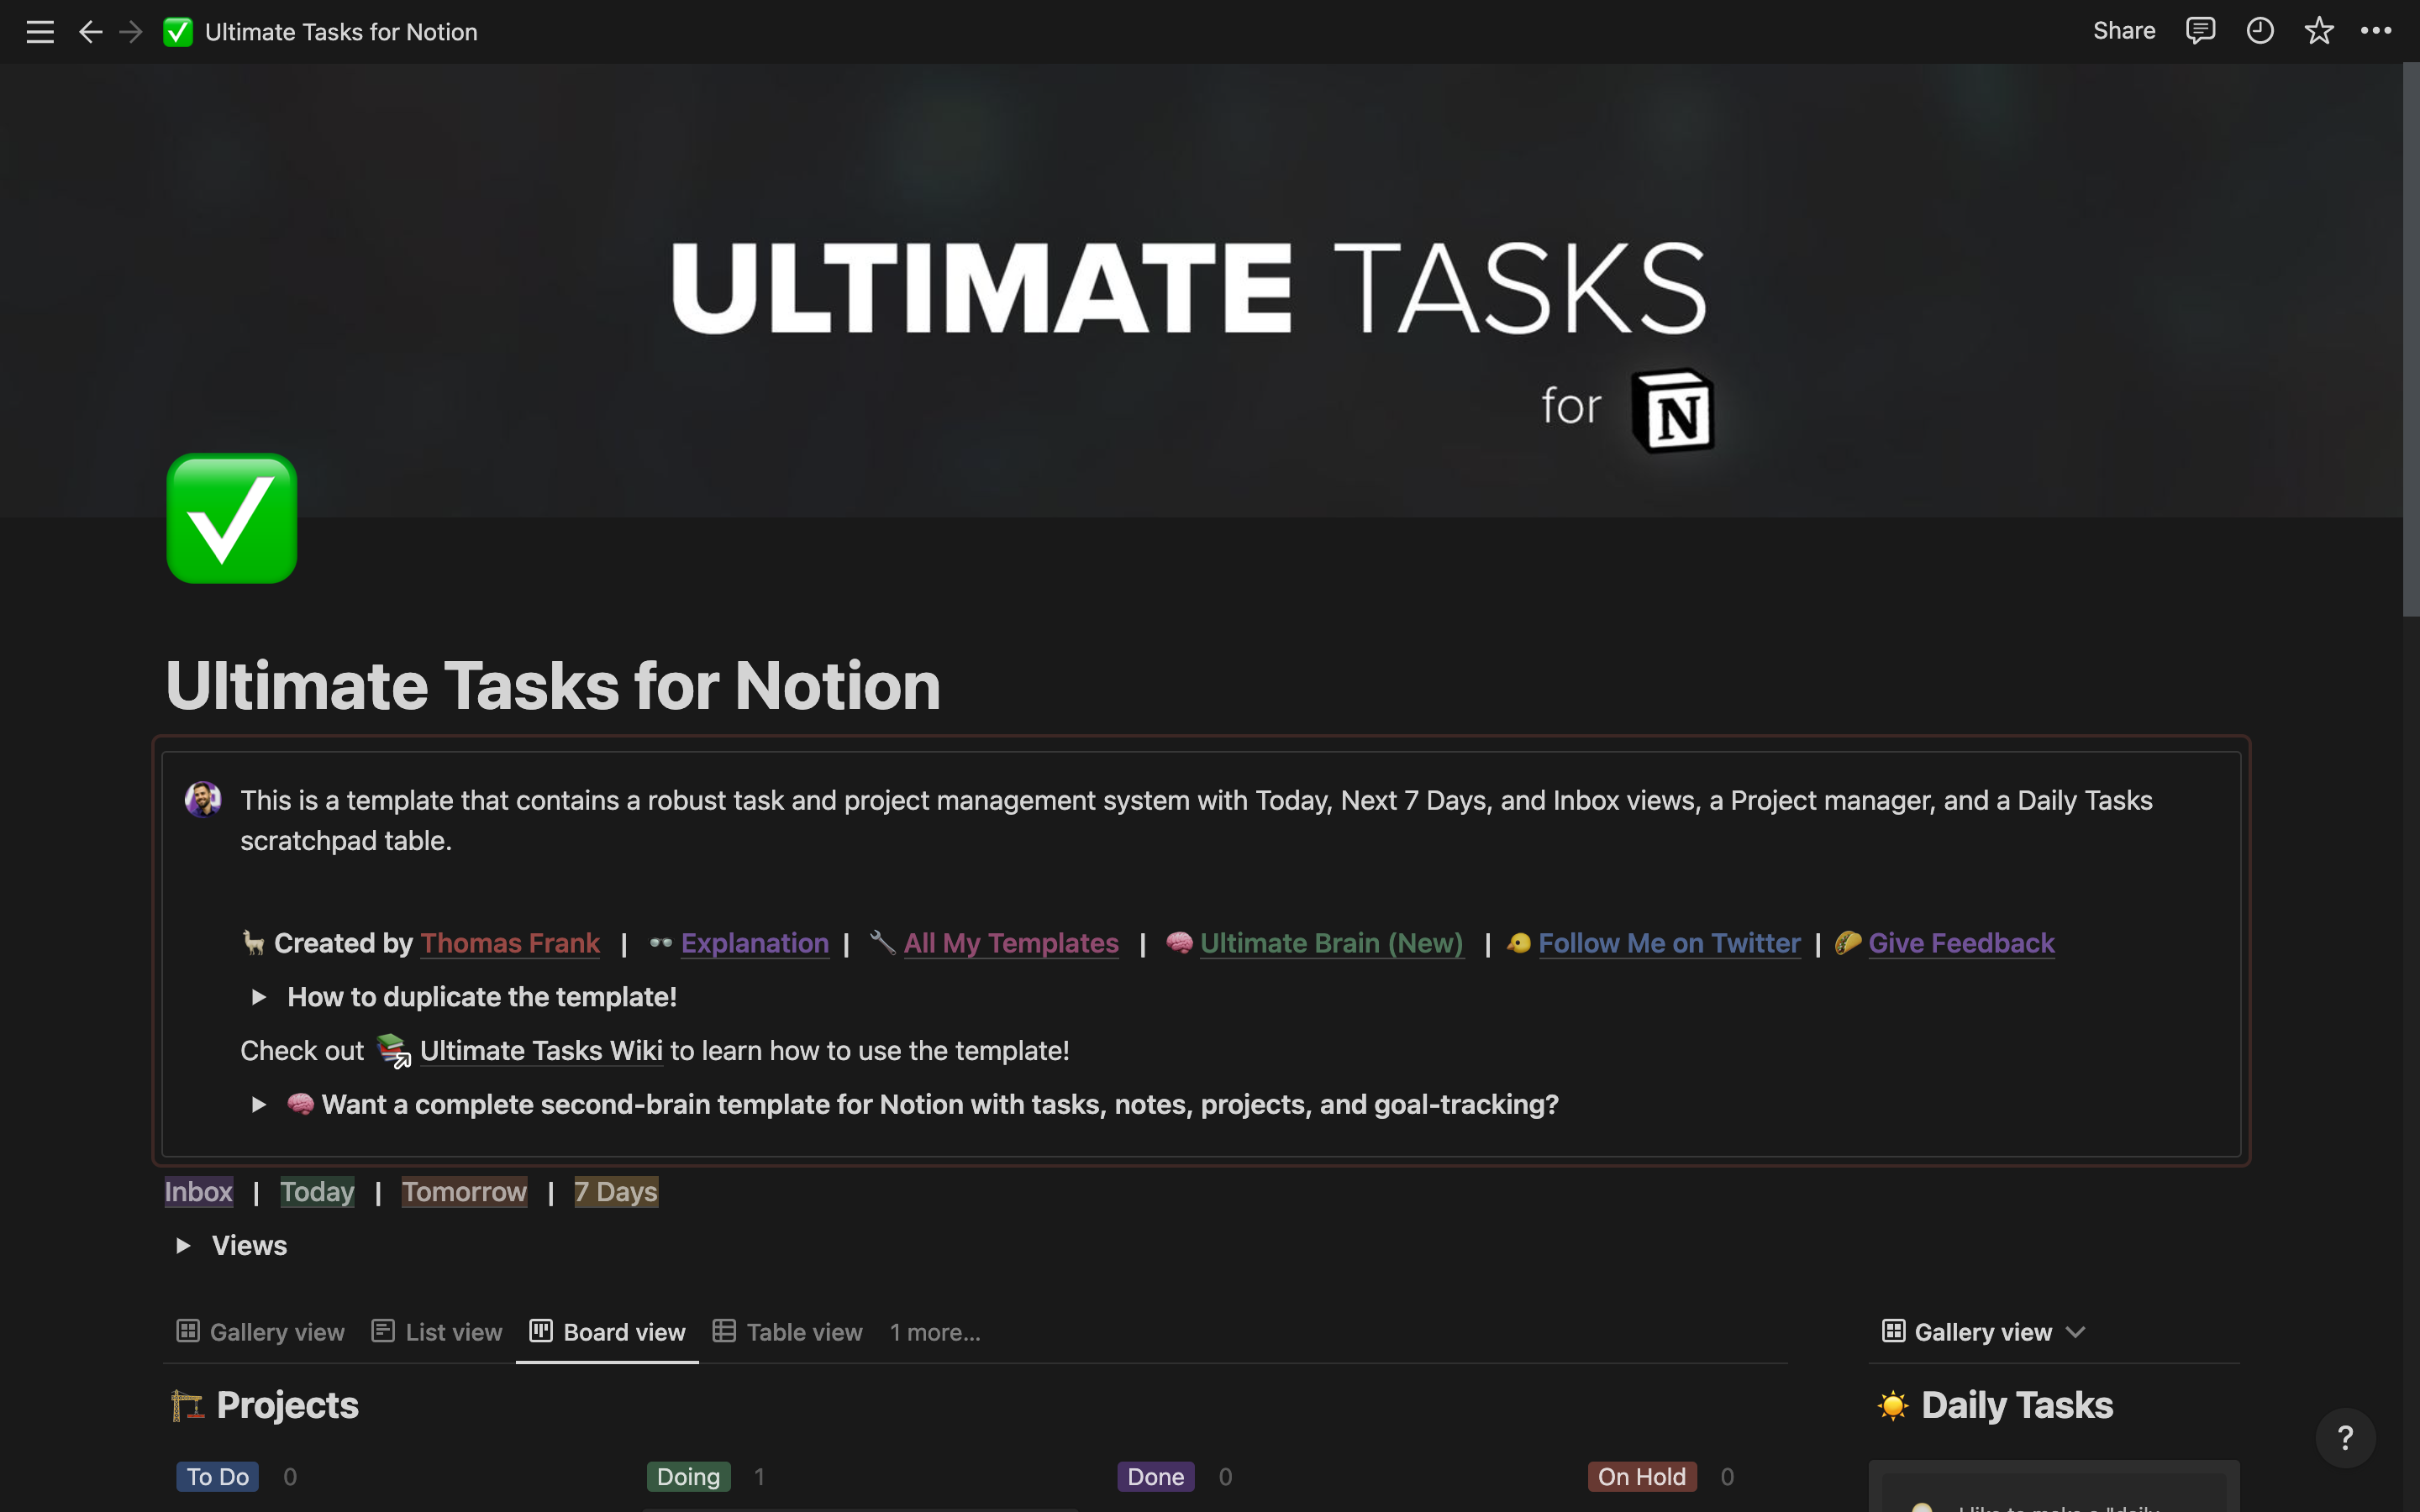Expand the second-brain template toggle
The width and height of the screenshot is (2420, 1512).
click(258, 1105)
